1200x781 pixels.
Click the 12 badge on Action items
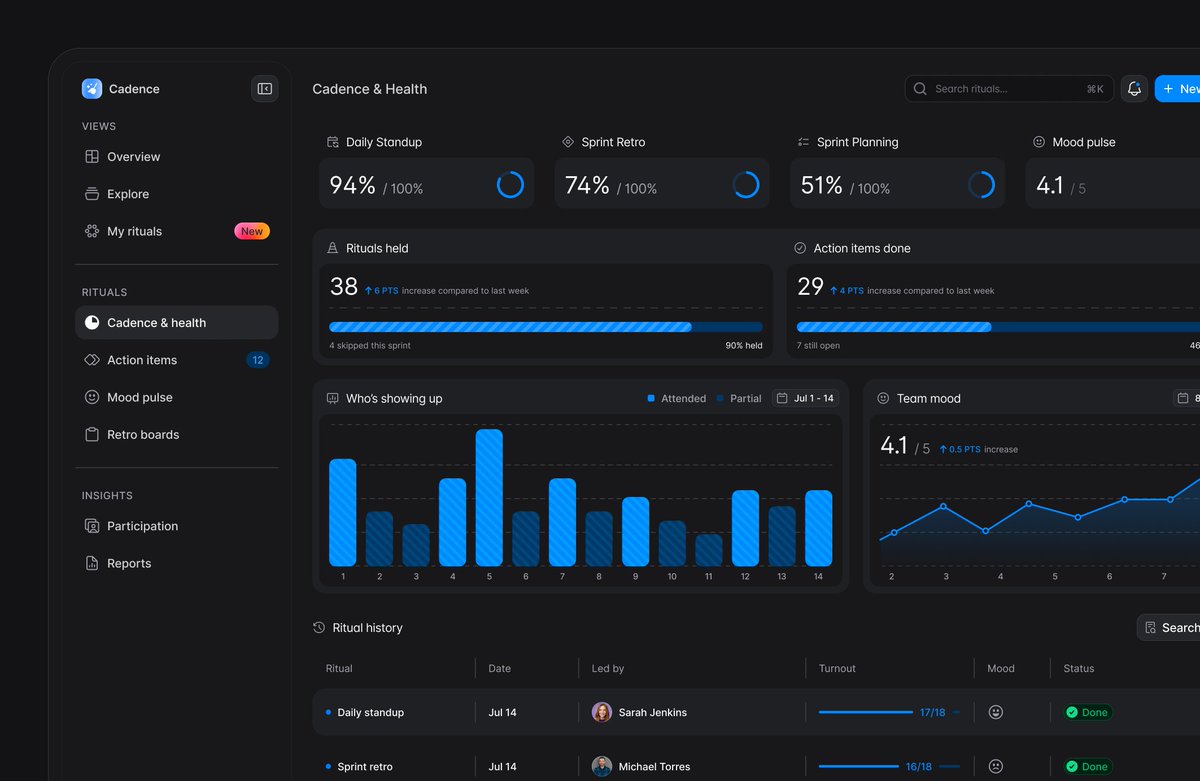[258, 360]
